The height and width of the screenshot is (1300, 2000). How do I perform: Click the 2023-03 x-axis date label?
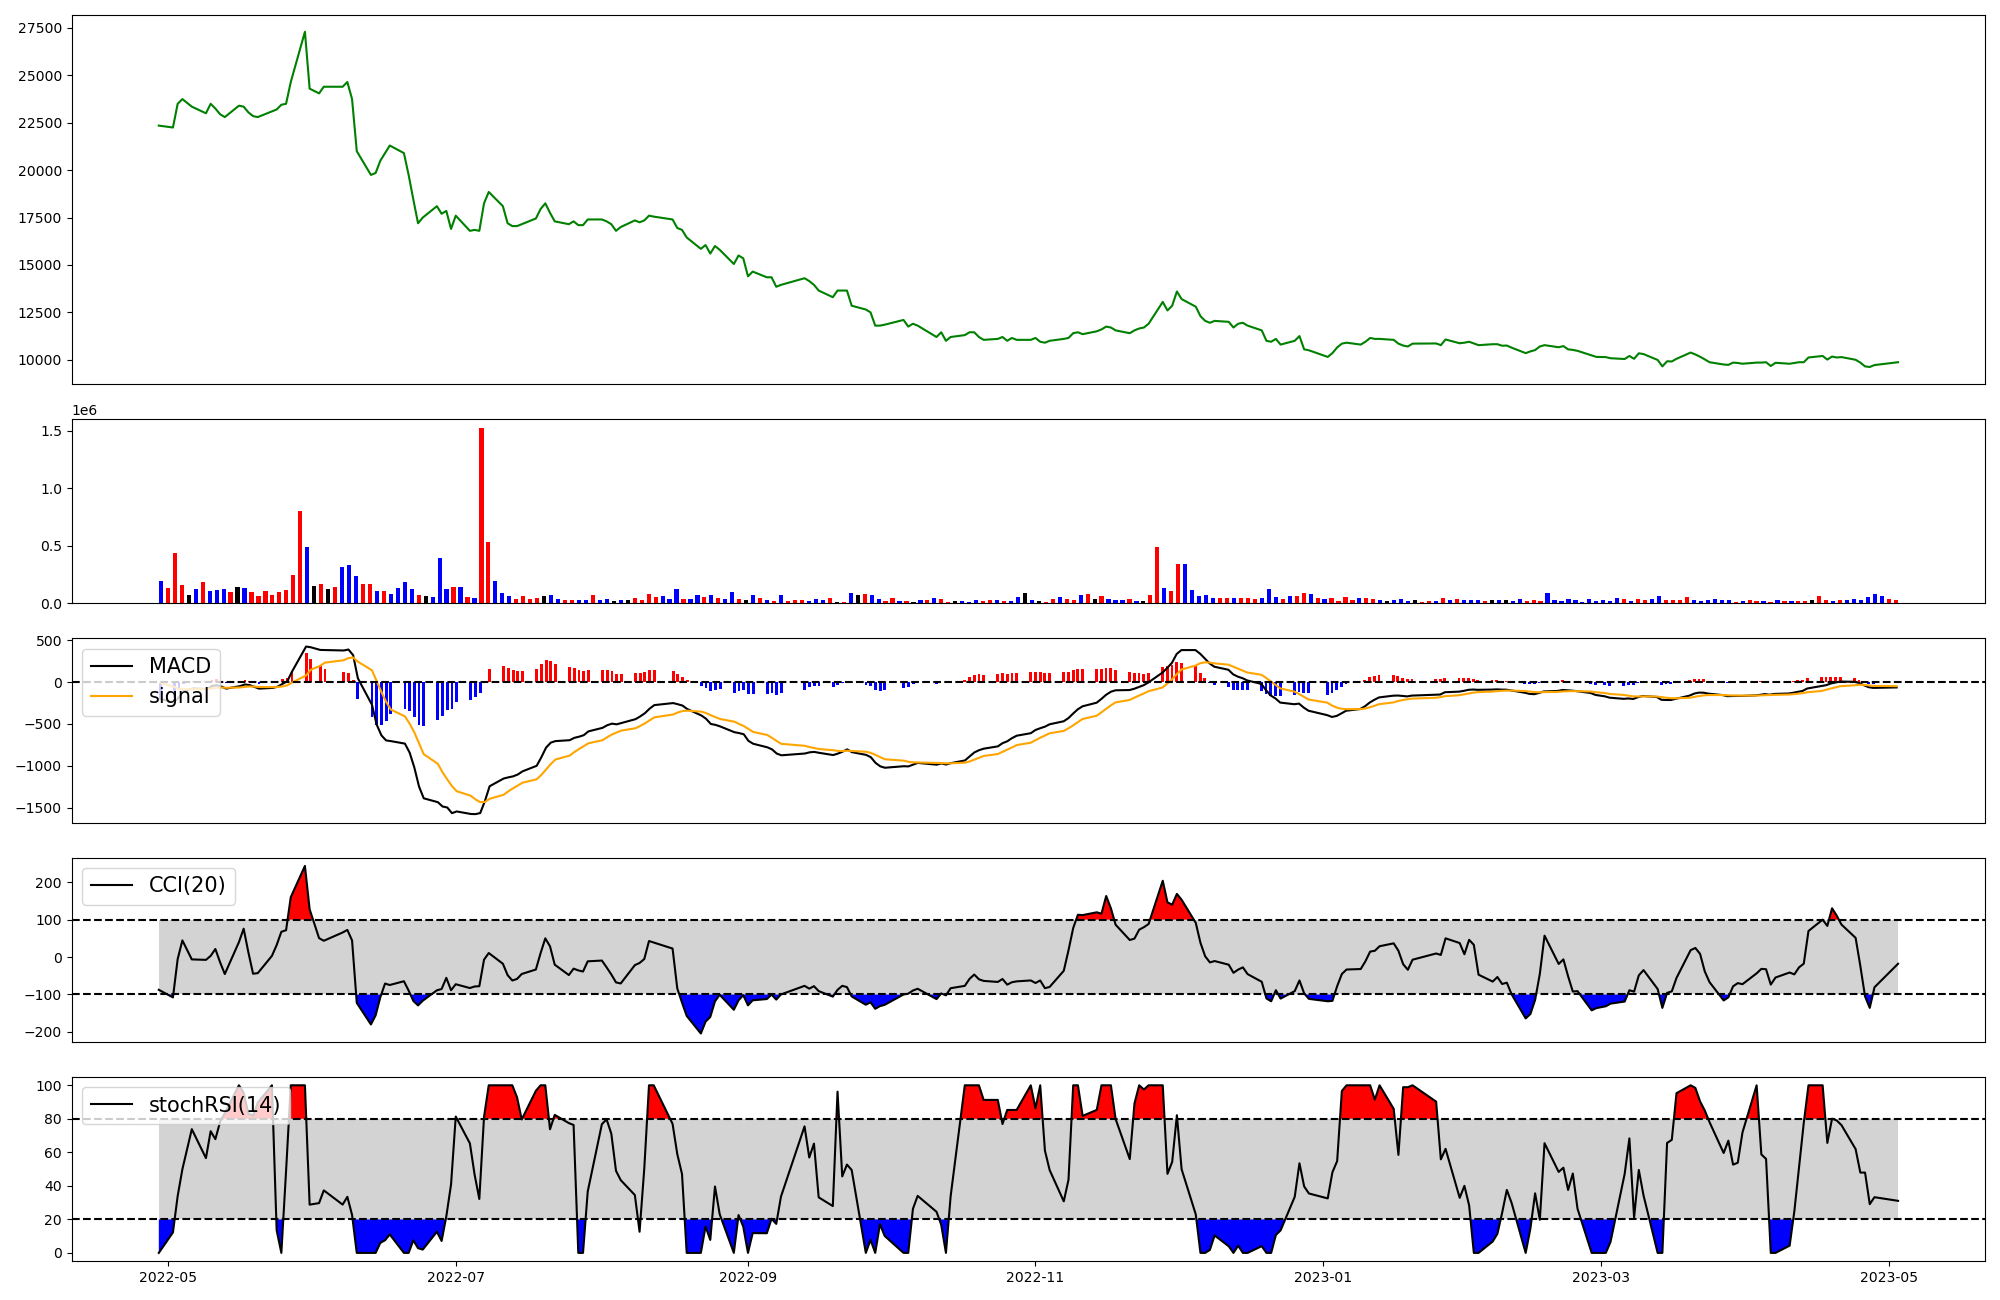1601,1277
